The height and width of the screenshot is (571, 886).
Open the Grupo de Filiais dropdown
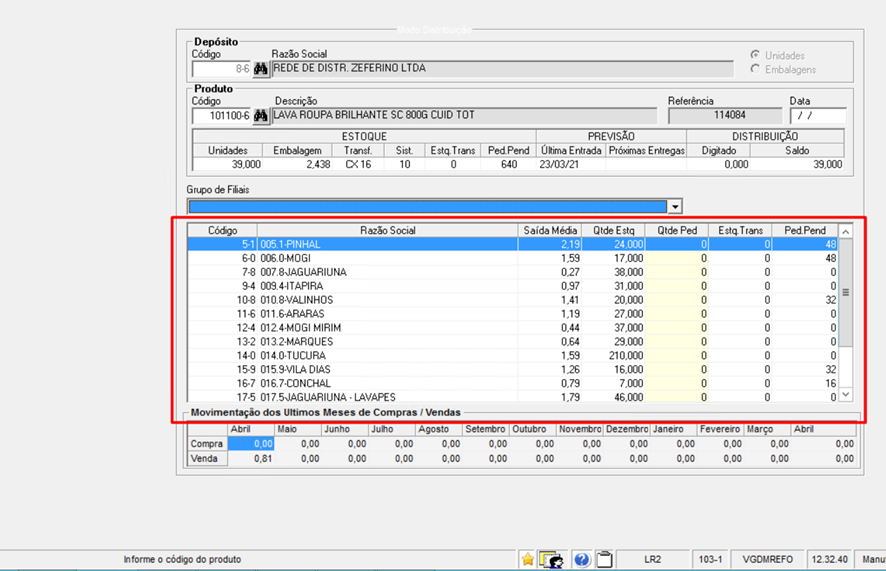(675, 207)
